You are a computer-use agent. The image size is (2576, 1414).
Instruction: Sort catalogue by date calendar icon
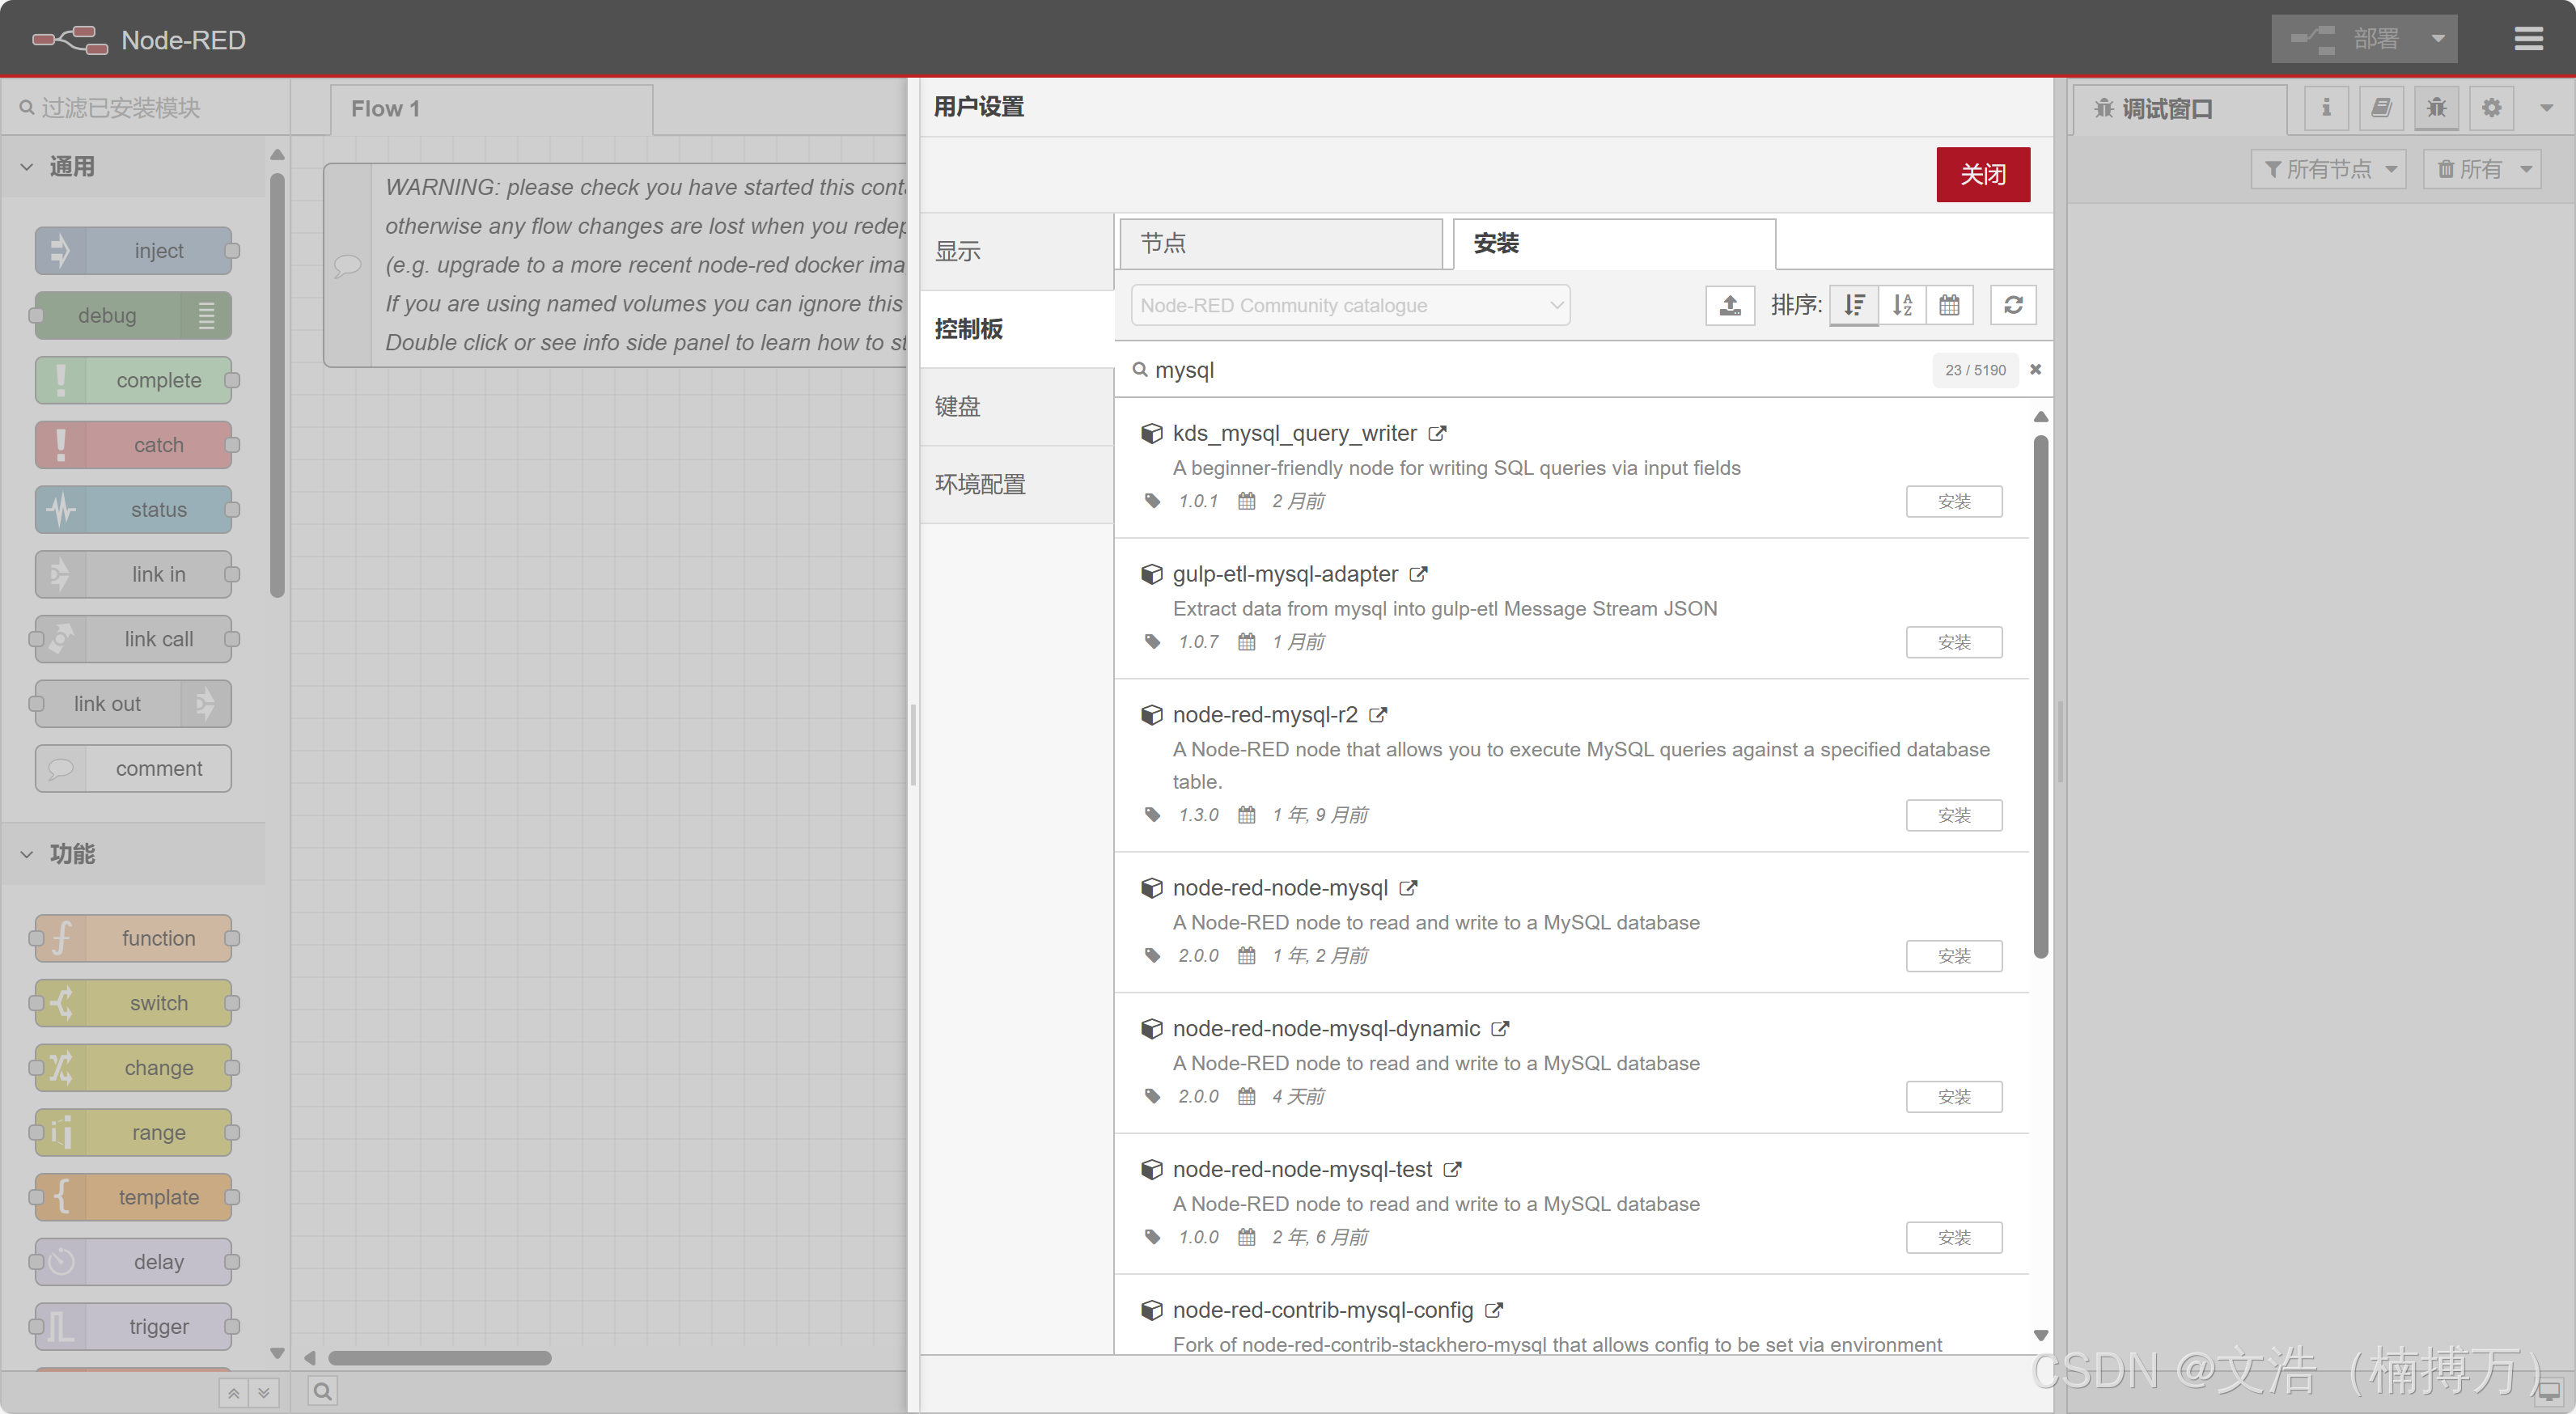tap(1949, 305)
